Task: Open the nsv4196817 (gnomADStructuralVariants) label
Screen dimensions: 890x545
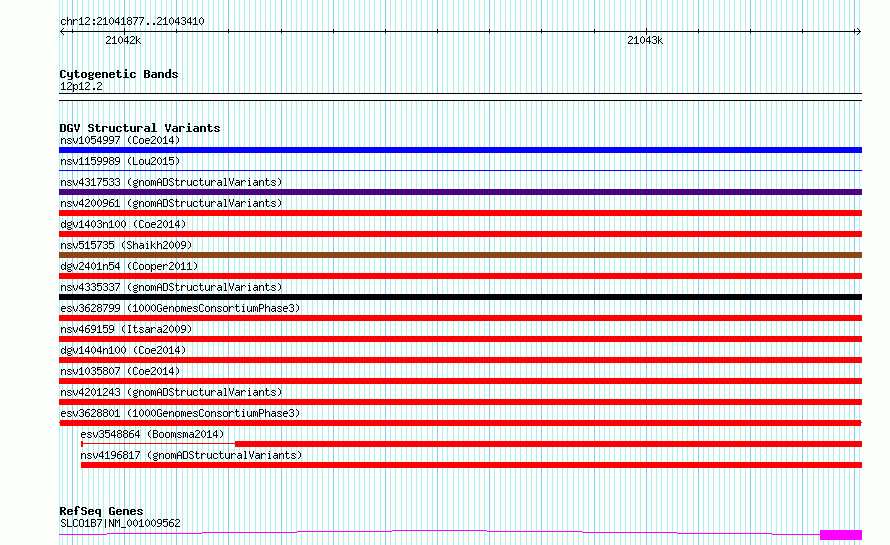Action: 191,455
